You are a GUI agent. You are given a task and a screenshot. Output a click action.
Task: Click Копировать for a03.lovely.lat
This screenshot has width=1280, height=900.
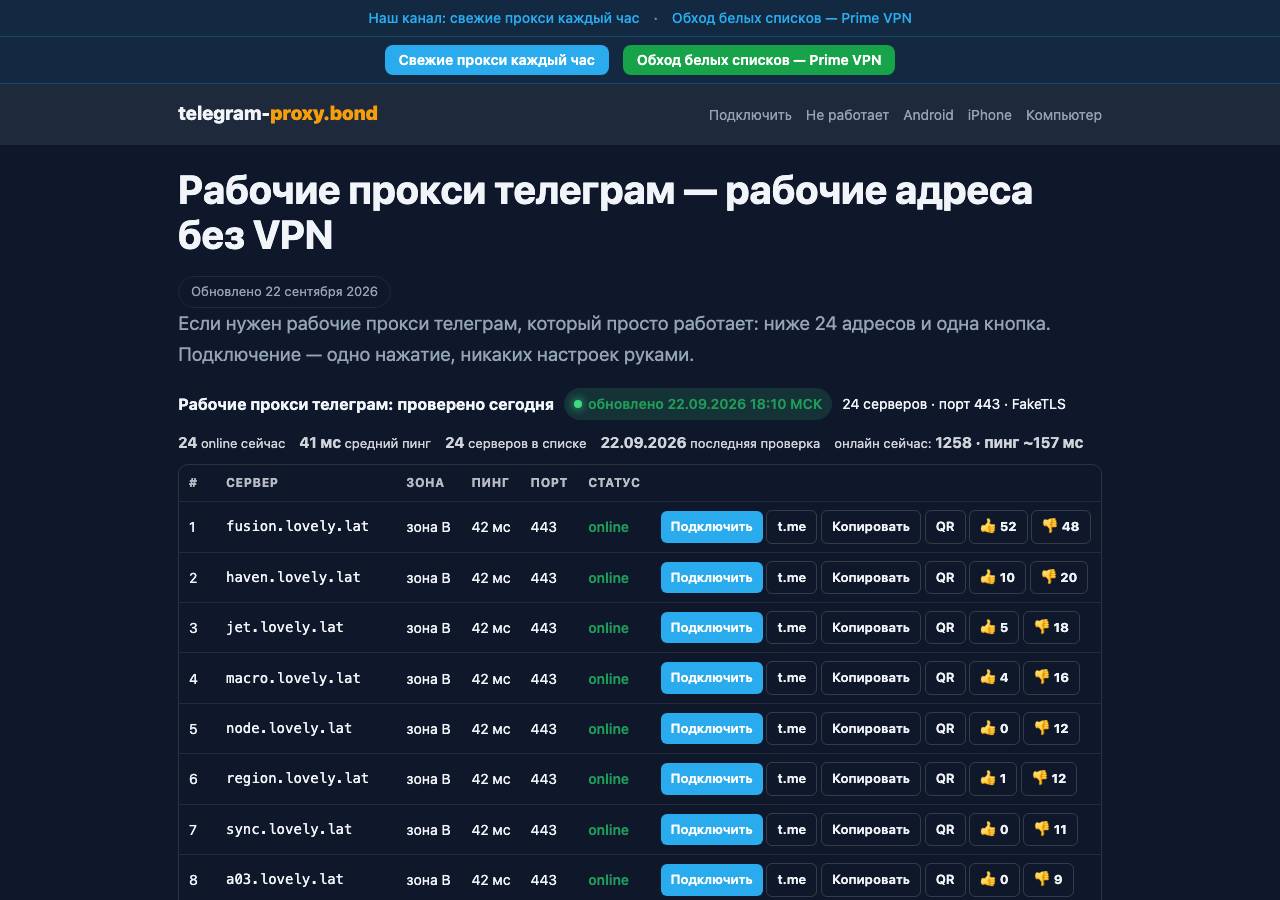pos(871,880)
